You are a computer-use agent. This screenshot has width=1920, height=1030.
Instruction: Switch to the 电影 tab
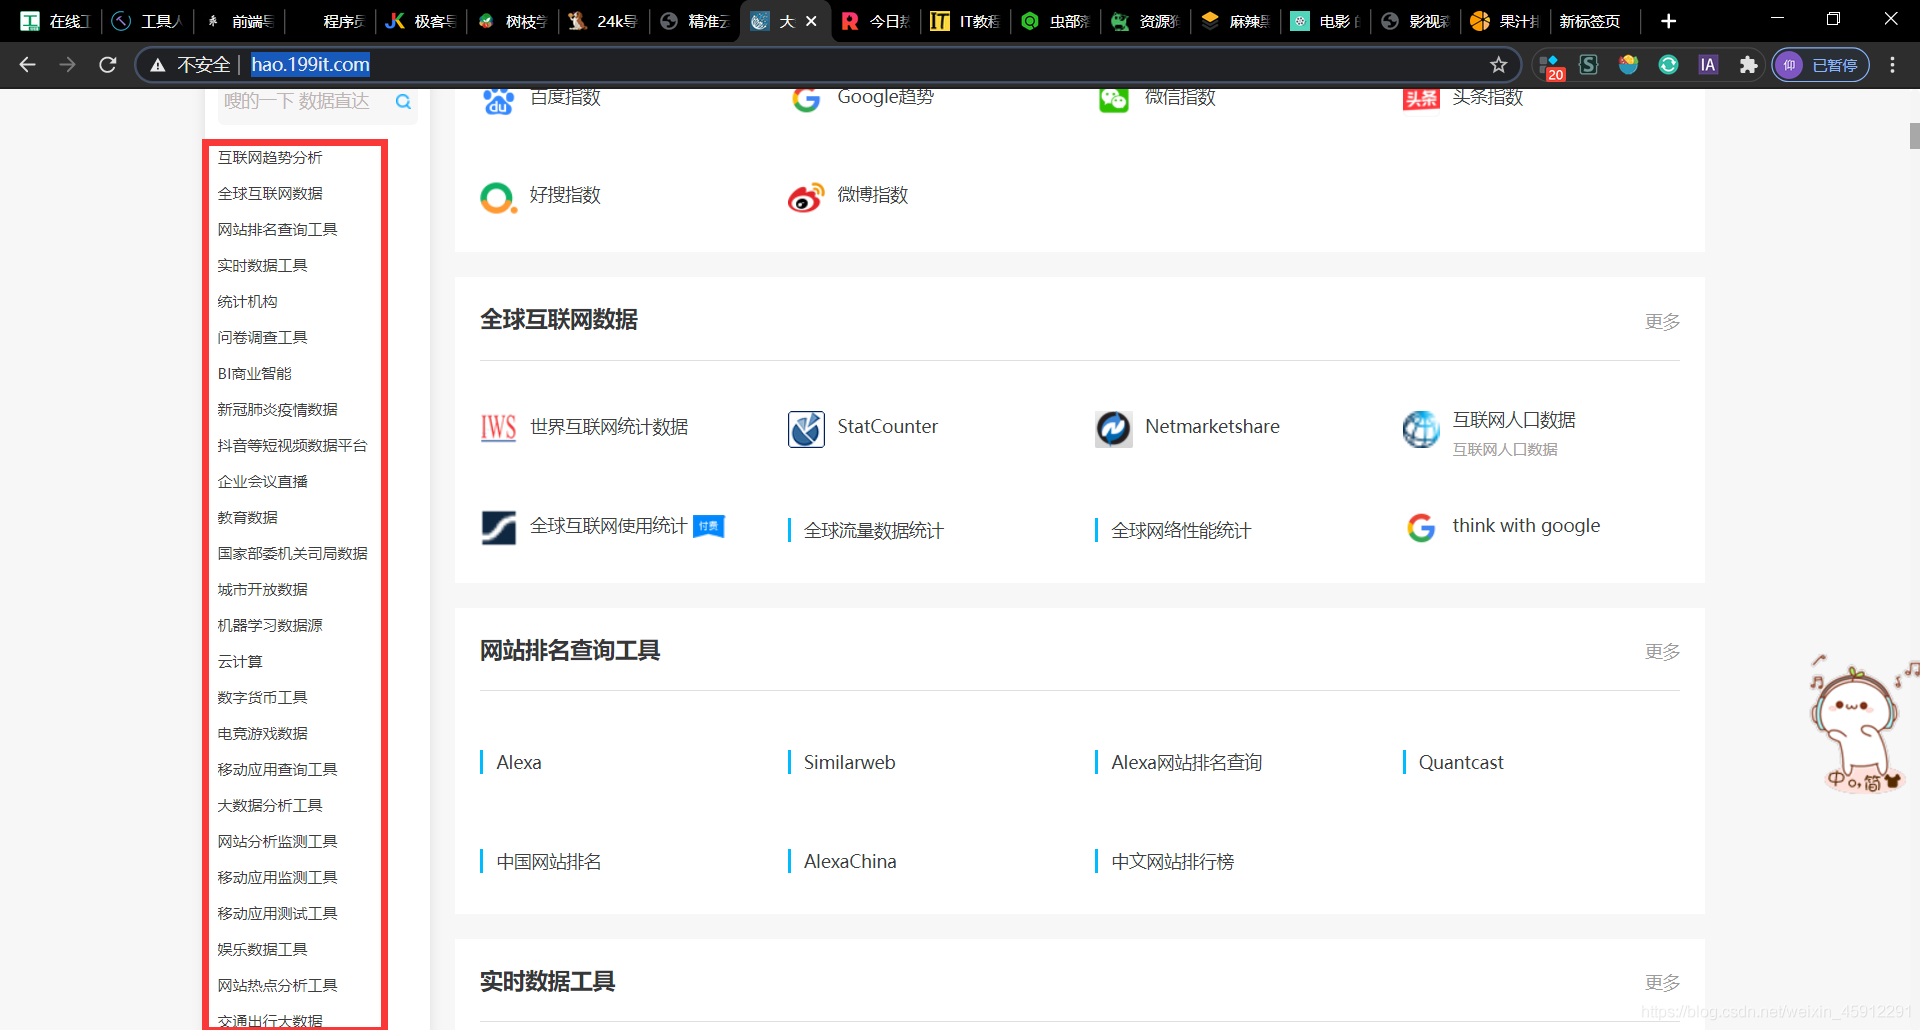[1326, 21]
